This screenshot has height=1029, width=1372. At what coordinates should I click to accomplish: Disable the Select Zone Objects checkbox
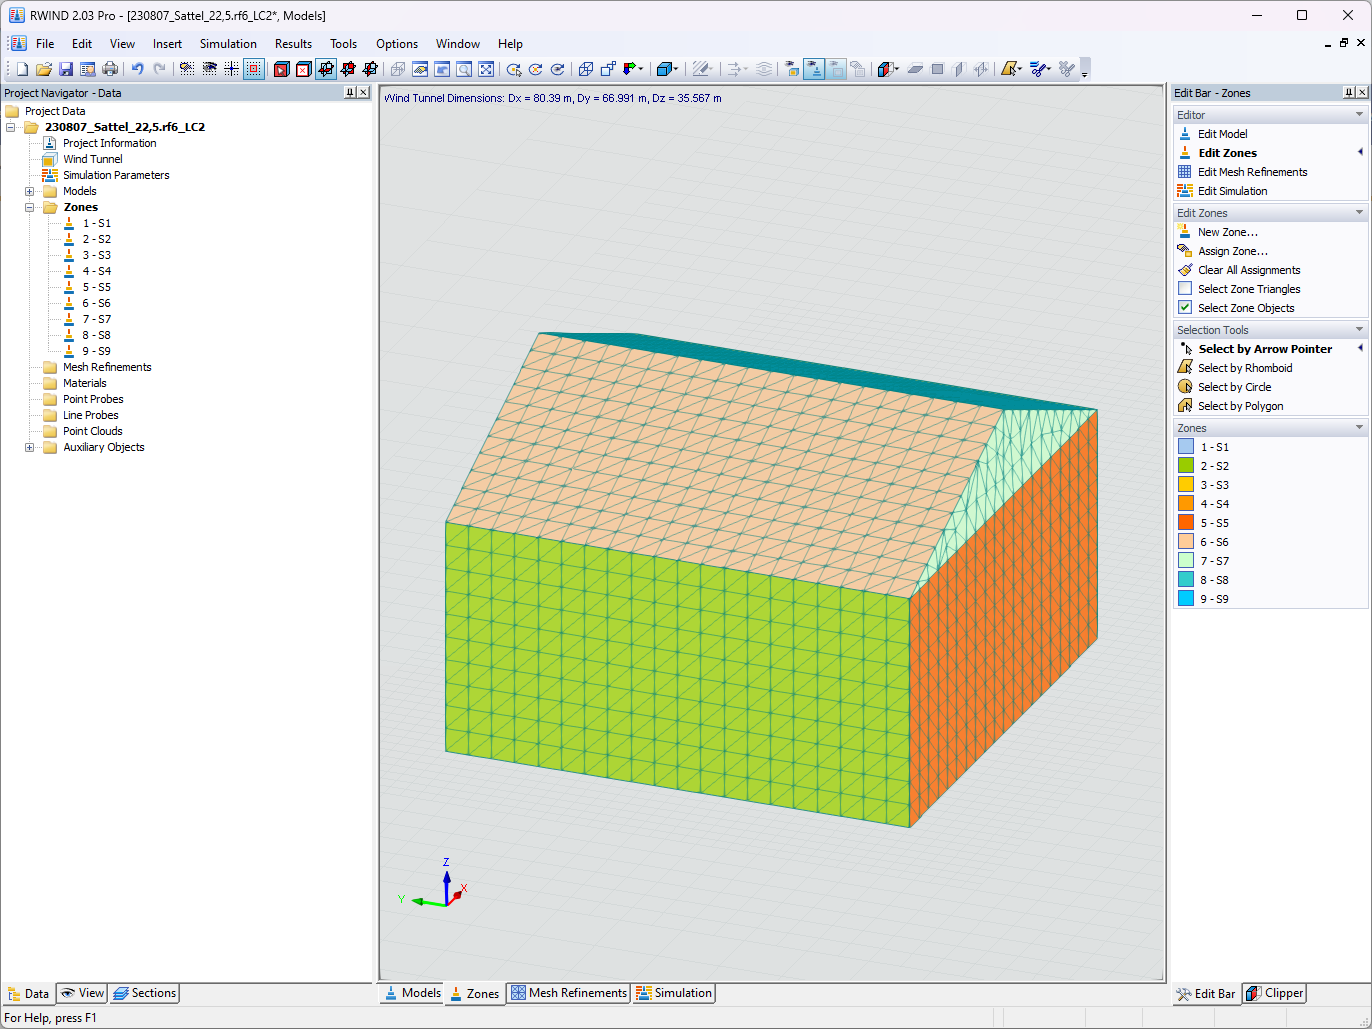(x=1186, y=308)
